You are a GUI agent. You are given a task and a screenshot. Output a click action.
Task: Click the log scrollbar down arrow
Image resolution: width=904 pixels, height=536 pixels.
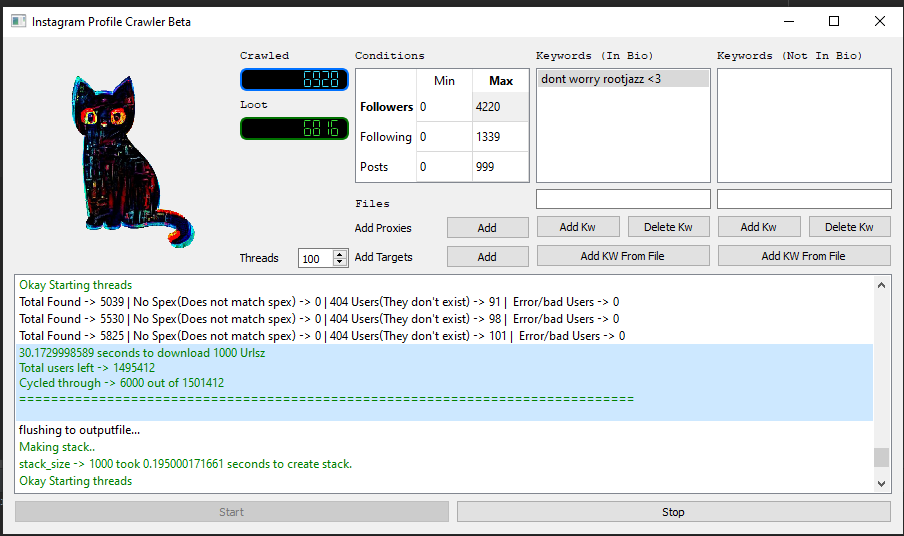tap(881, 484)
